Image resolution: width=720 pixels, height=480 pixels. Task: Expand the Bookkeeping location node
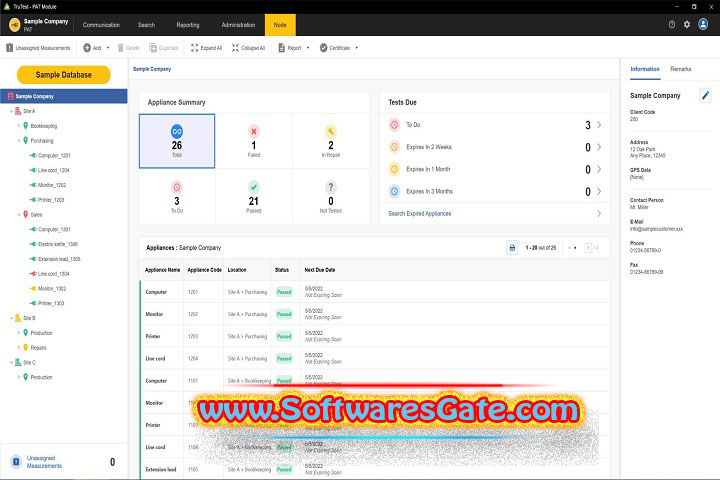coord(19,126)
